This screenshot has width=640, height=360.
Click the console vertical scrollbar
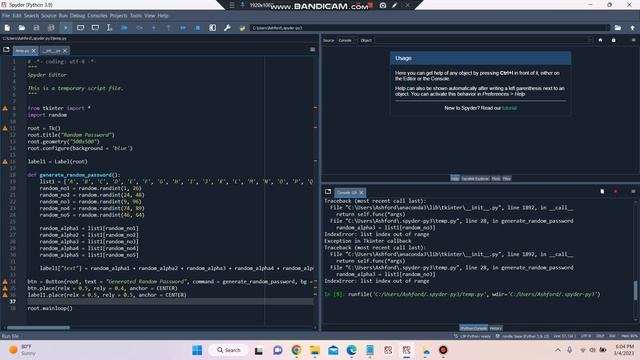tap(636, 290)
